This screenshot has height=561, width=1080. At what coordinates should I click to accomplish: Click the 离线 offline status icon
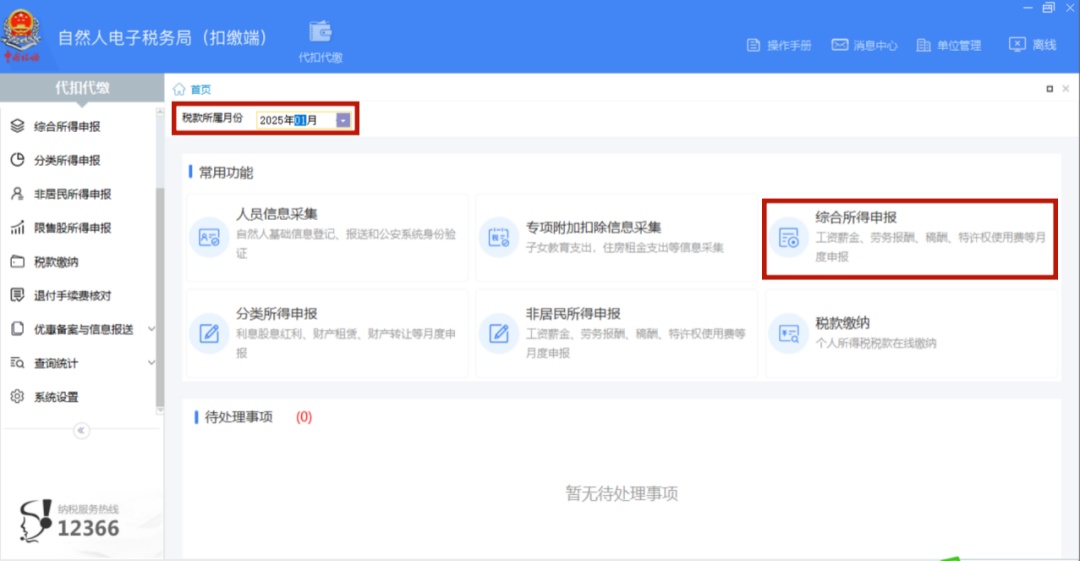(x=1017, y=45)
